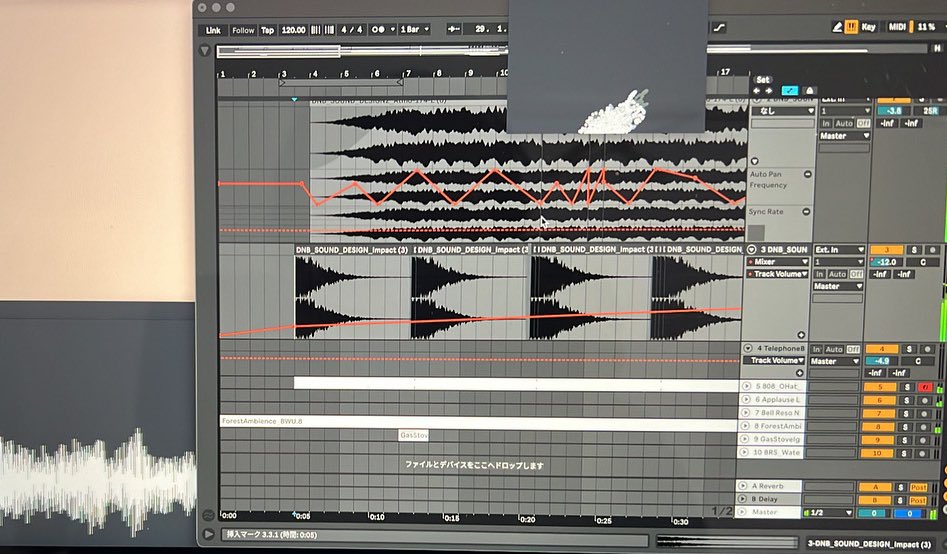Jump to the previous locator arrow

[x=757, y=91]
